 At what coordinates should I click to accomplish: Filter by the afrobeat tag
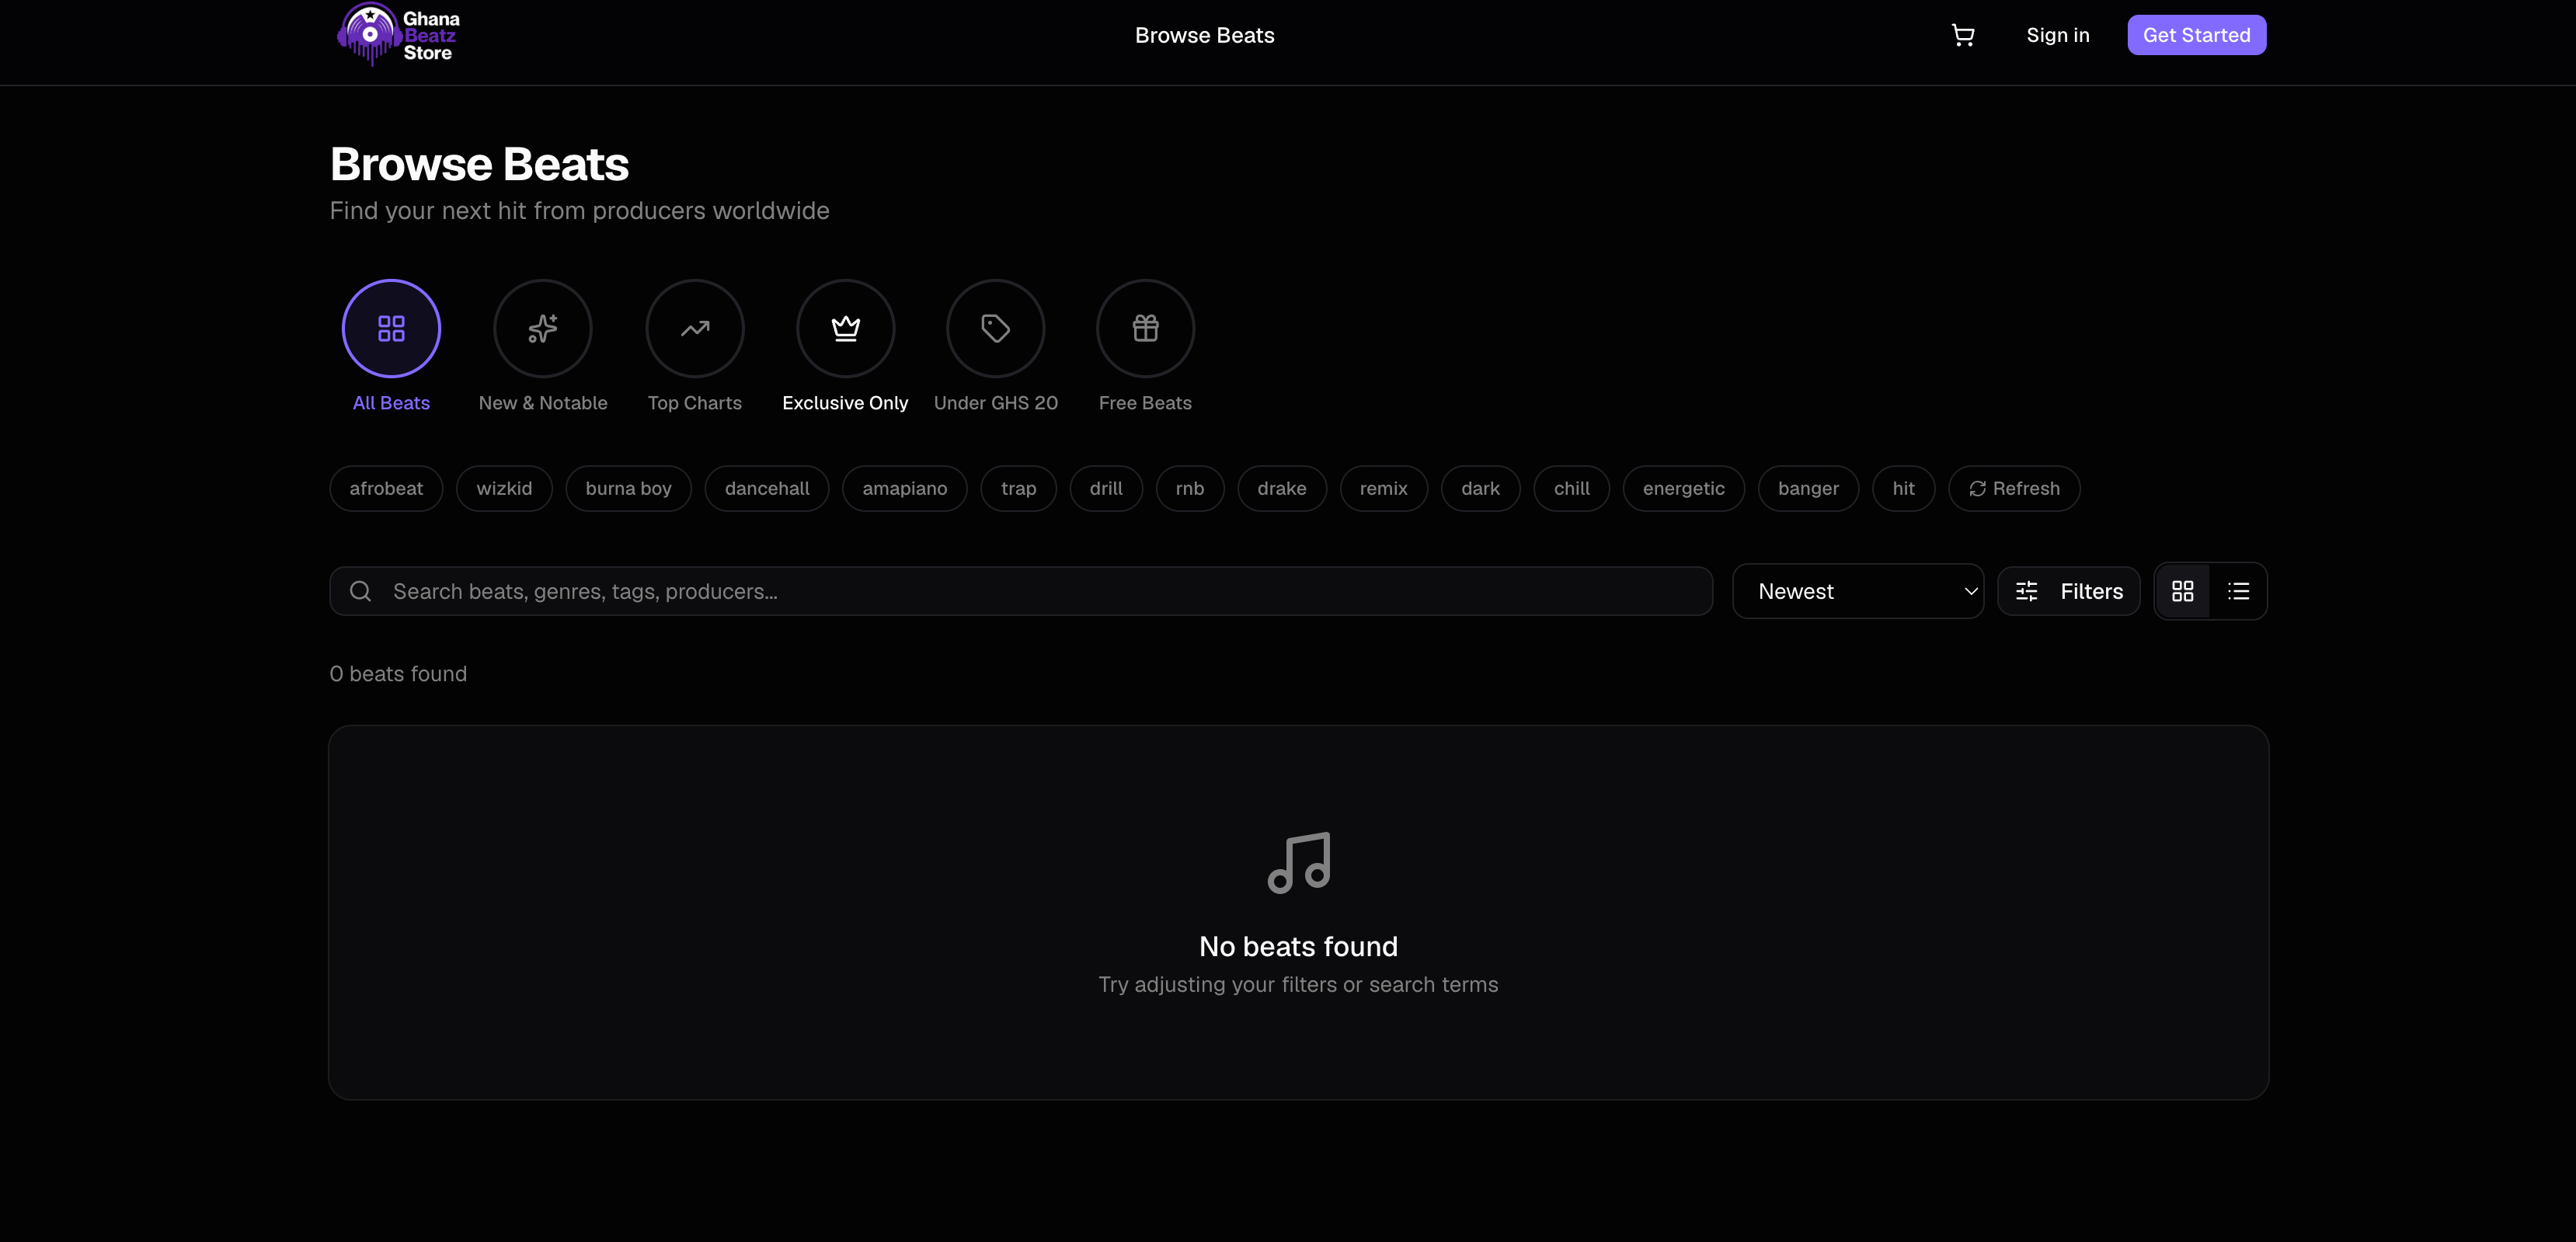[x=386, y=488]
